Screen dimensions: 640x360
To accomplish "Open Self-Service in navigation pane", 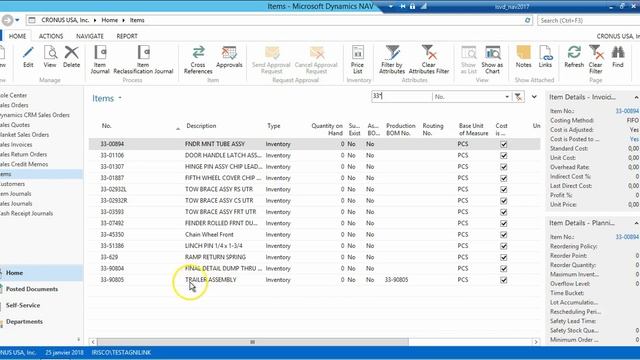I will pyautogui.click(x=23, y=305).
